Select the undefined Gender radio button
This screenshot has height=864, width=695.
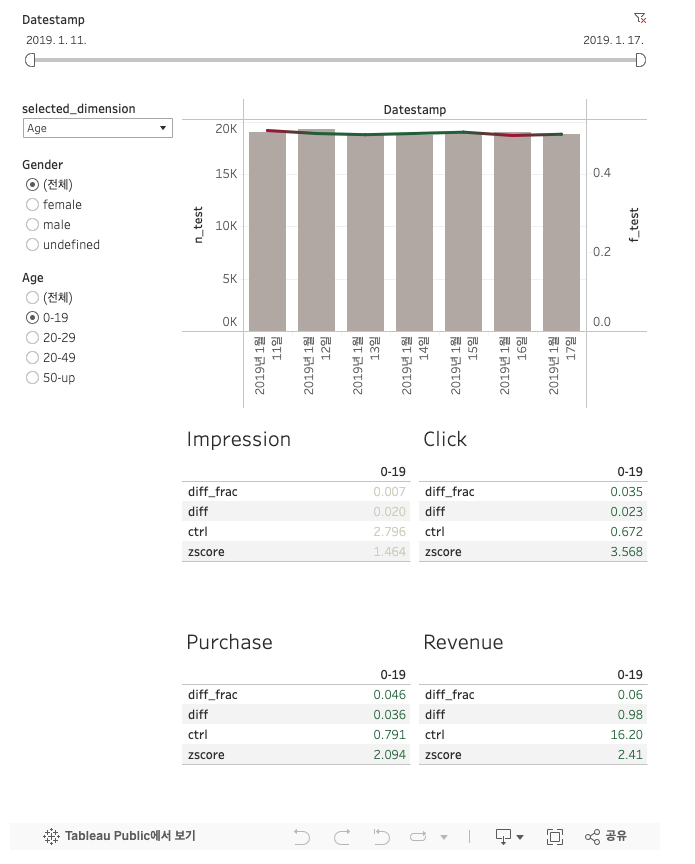(33, 244)
